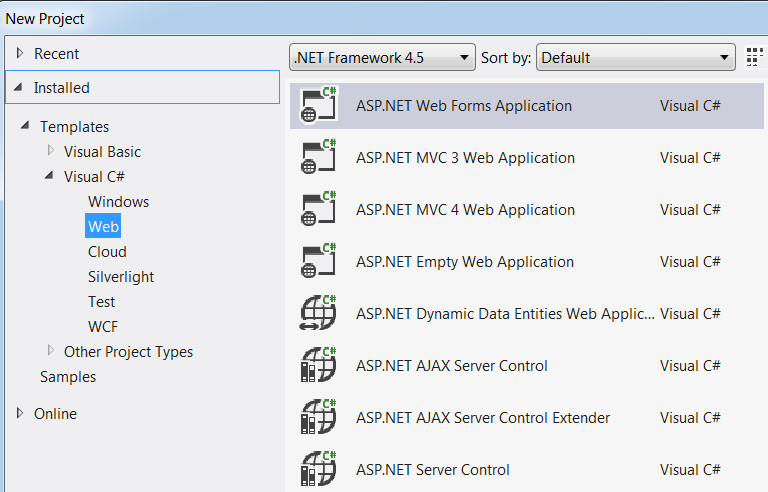Click Visual C# label of Dynamic Data row
This screenshot has width=768, height=492.
click(x=690, y=313)
